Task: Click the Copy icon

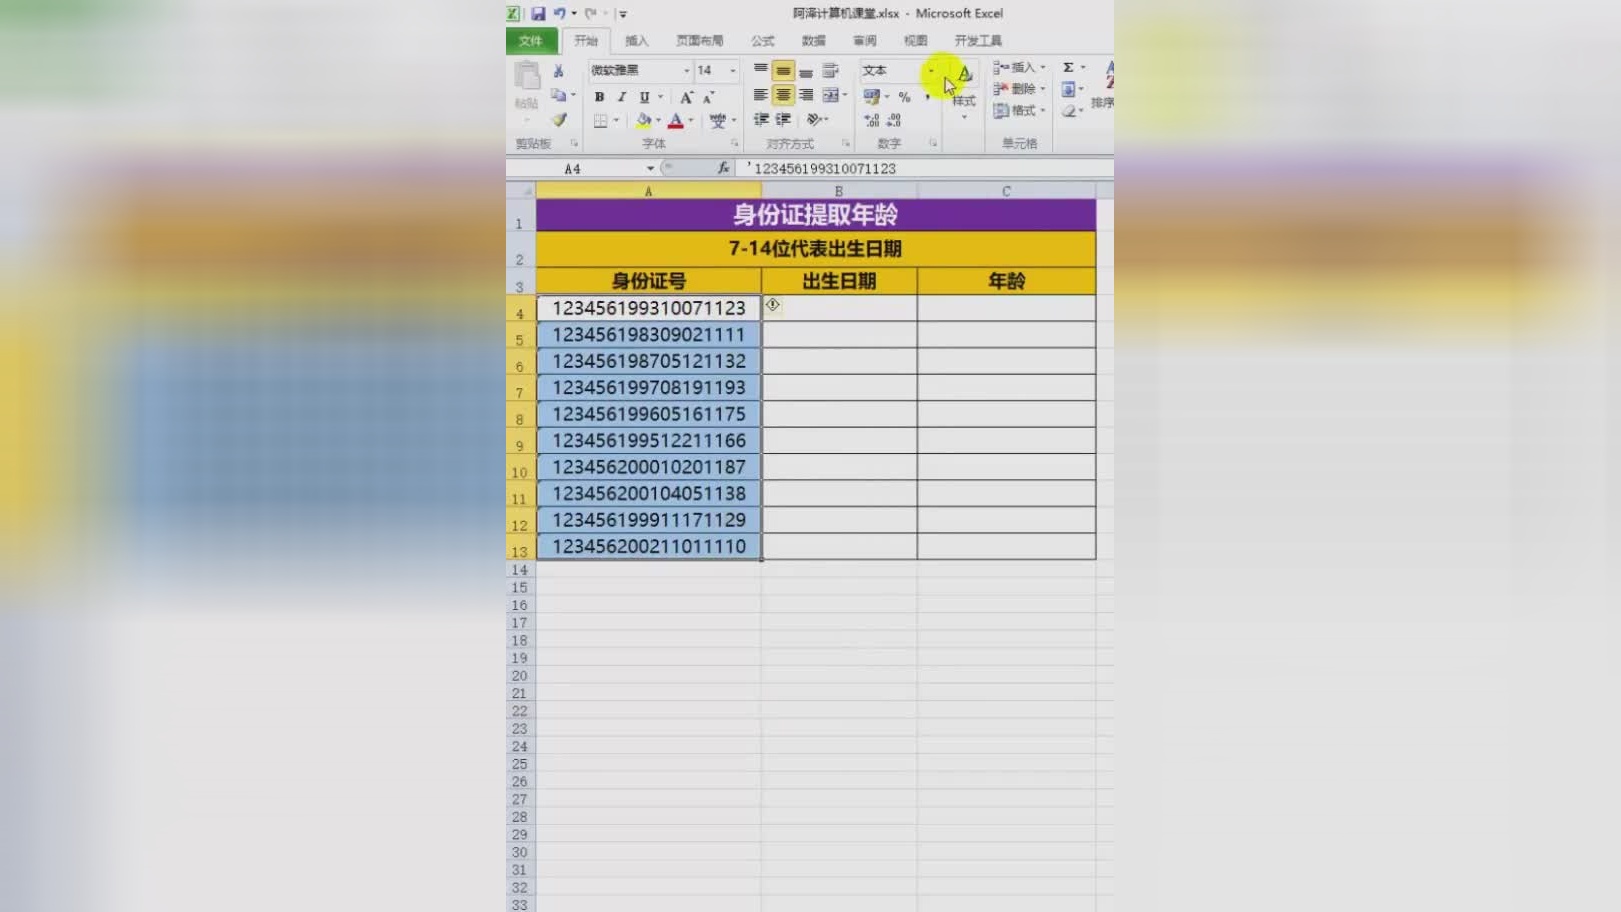Action: tap(559, 95)
